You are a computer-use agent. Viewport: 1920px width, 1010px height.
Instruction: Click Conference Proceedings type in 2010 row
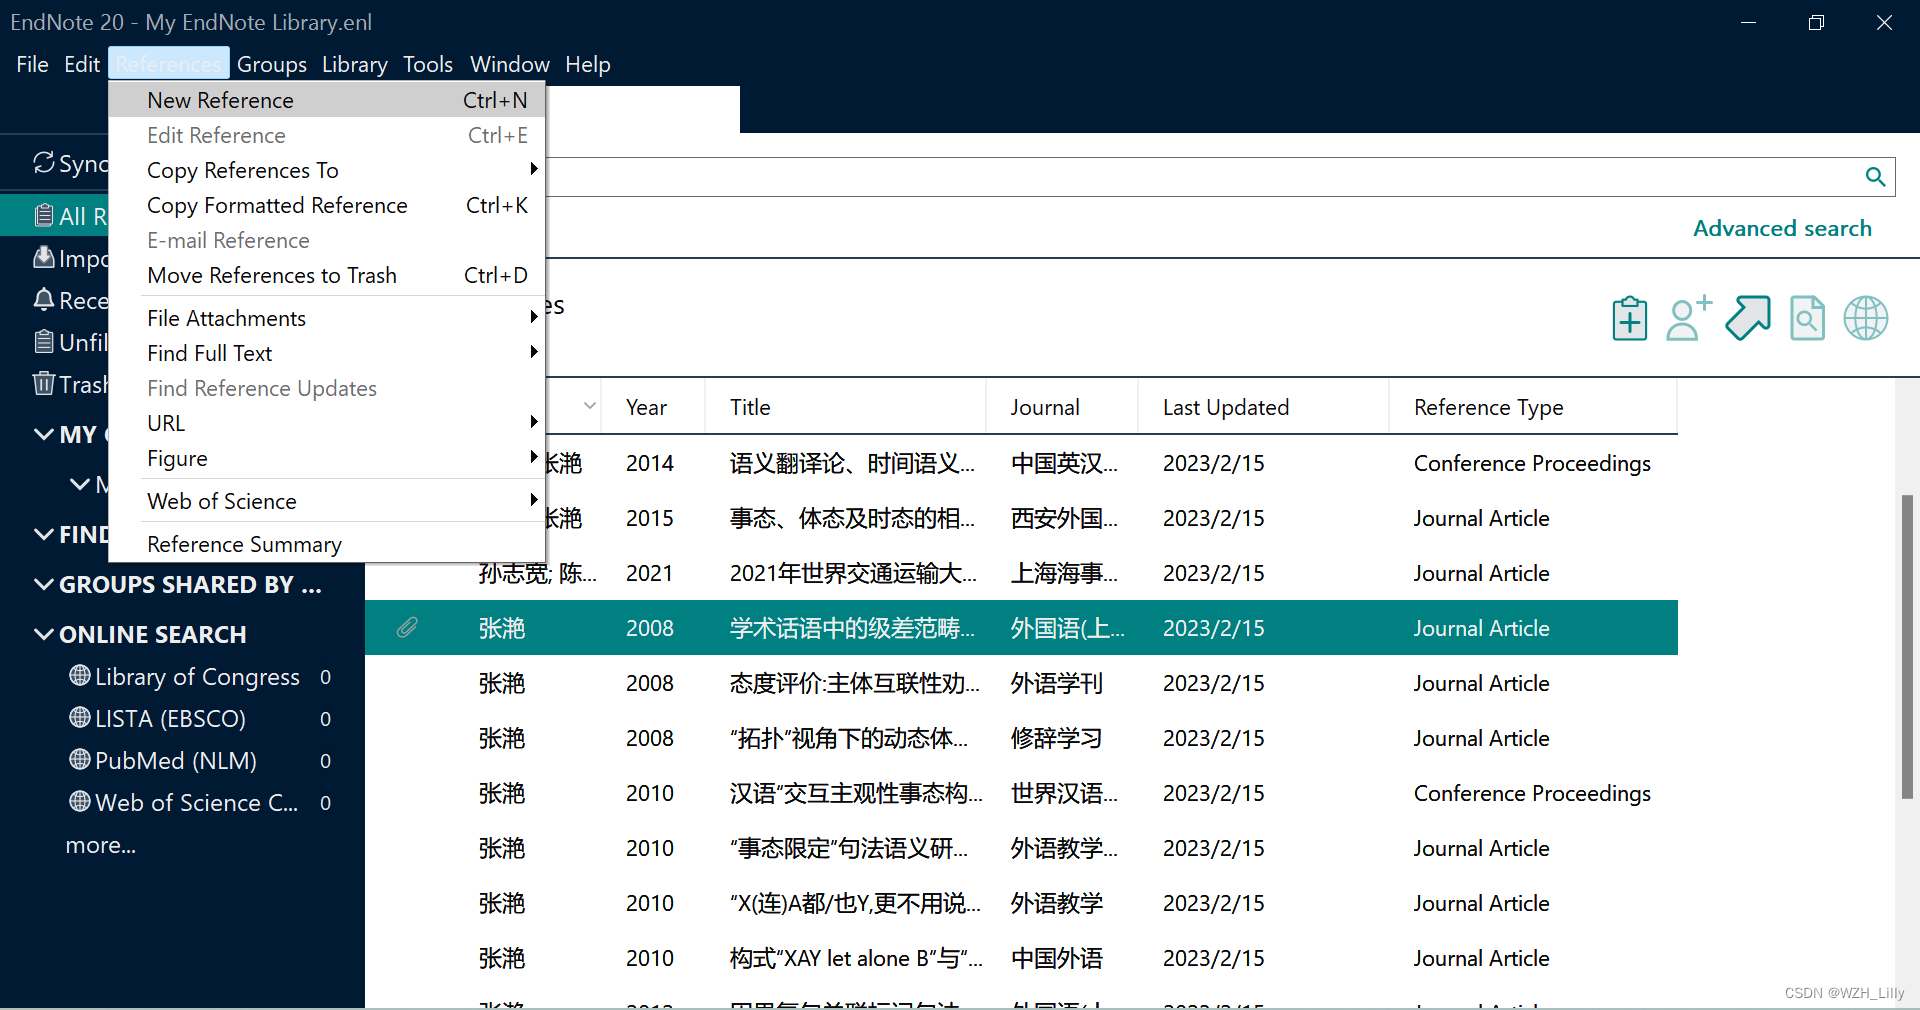1532,793
